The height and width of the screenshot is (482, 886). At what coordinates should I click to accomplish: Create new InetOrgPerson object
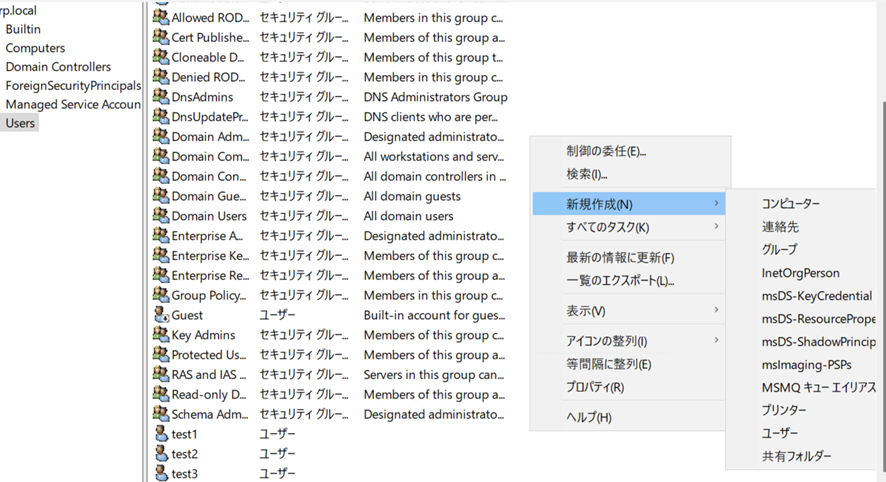(801, 273)
